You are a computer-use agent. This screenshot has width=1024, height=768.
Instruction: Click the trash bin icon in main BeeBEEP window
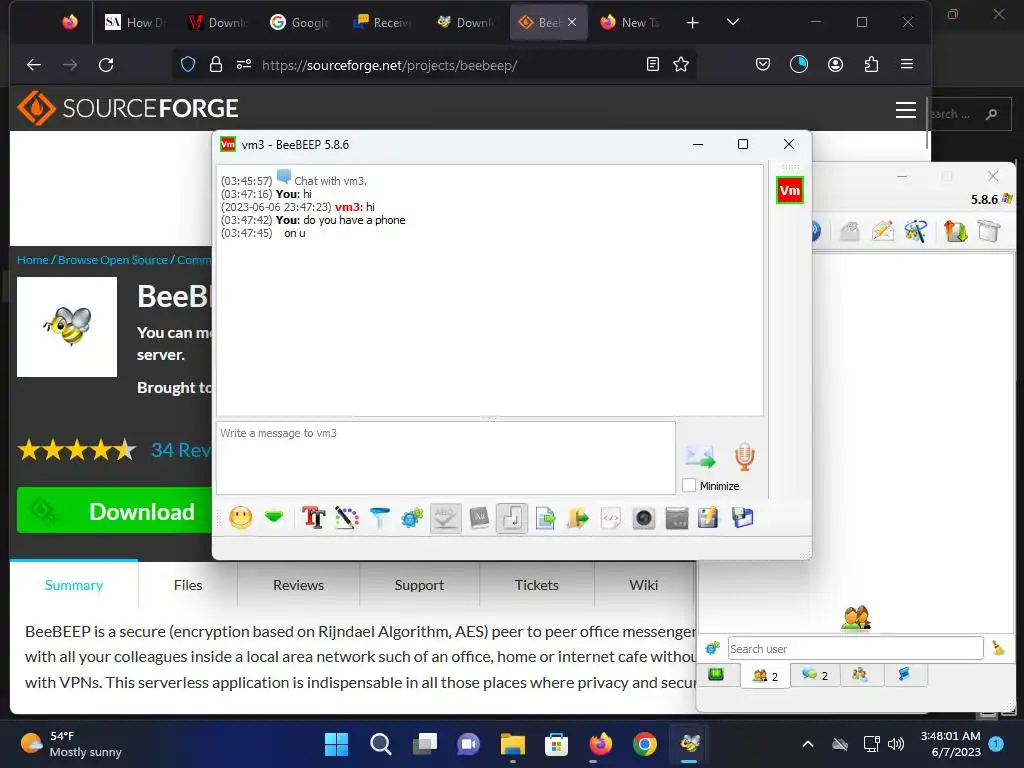click(989, 231)
